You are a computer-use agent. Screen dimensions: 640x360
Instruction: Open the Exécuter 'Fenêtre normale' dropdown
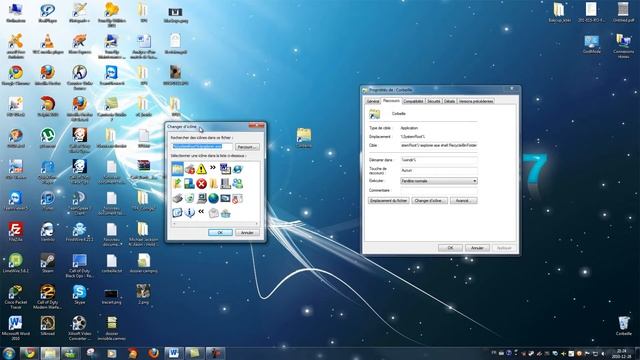click(x=439, y=181)
